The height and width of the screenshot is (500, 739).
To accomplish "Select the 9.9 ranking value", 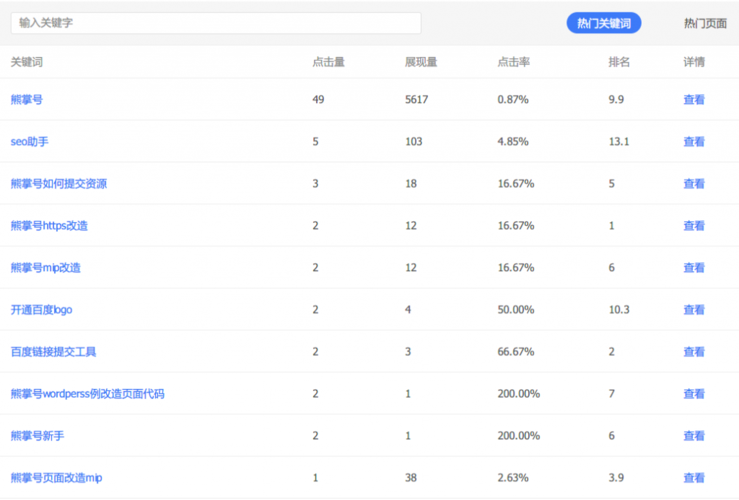I will (616, 99).
